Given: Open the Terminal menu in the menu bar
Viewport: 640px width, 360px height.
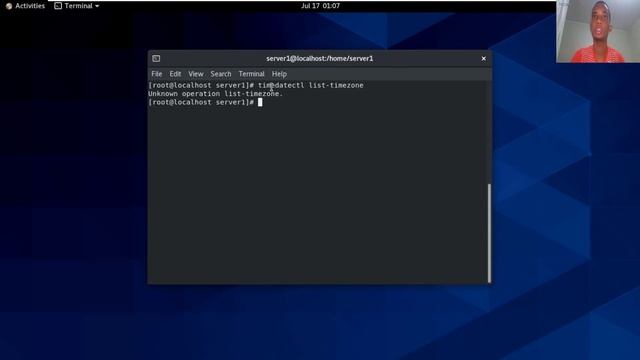Looking at the screenshot, I should click(x=251, y=74).
